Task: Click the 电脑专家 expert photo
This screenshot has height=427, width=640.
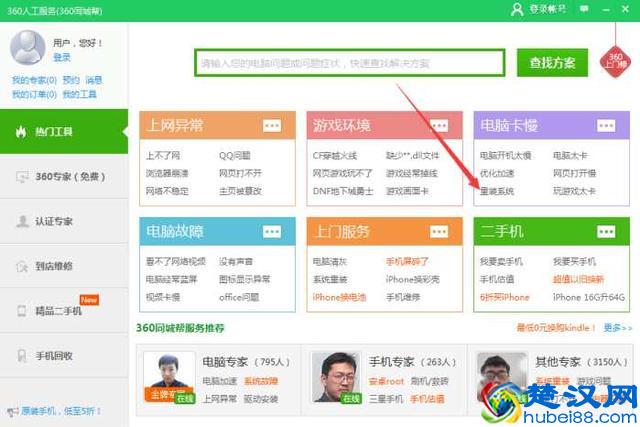Action: pyautogui.click(x=169, y=377)
